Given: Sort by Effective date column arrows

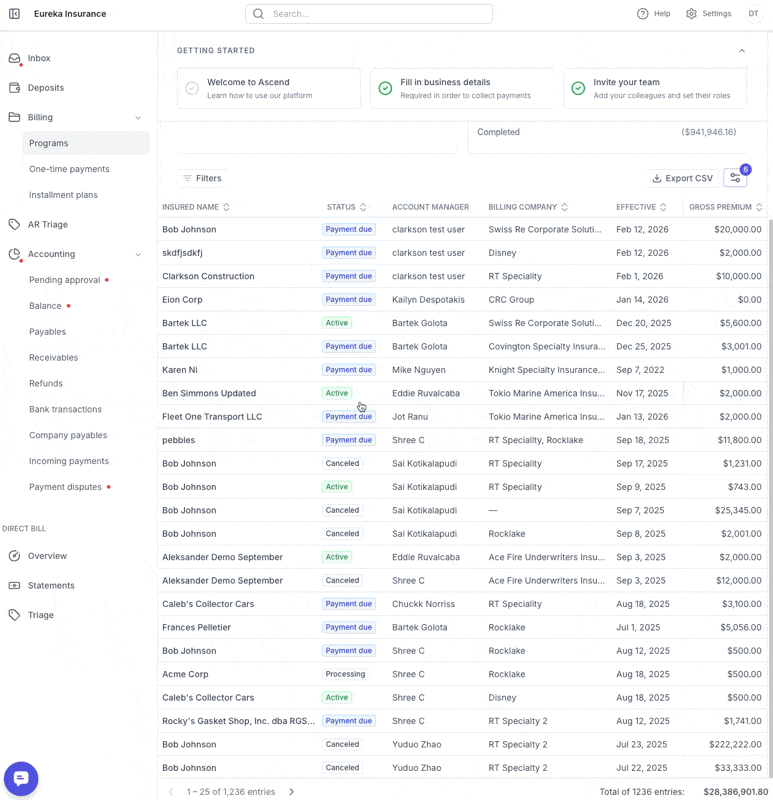Looking at the screenshot, I should pos(663,207).
